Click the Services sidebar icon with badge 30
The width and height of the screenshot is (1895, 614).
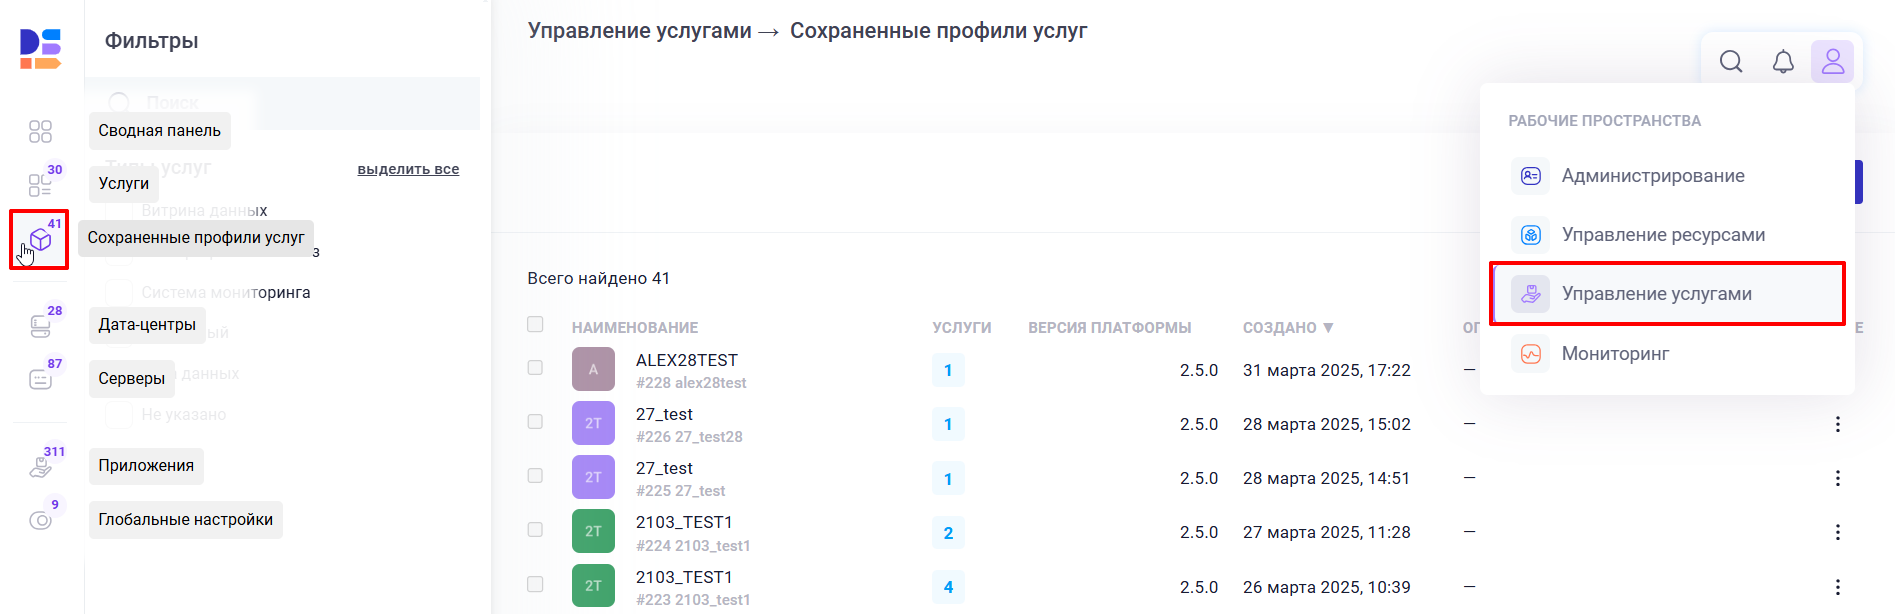[x=40, y=185]
